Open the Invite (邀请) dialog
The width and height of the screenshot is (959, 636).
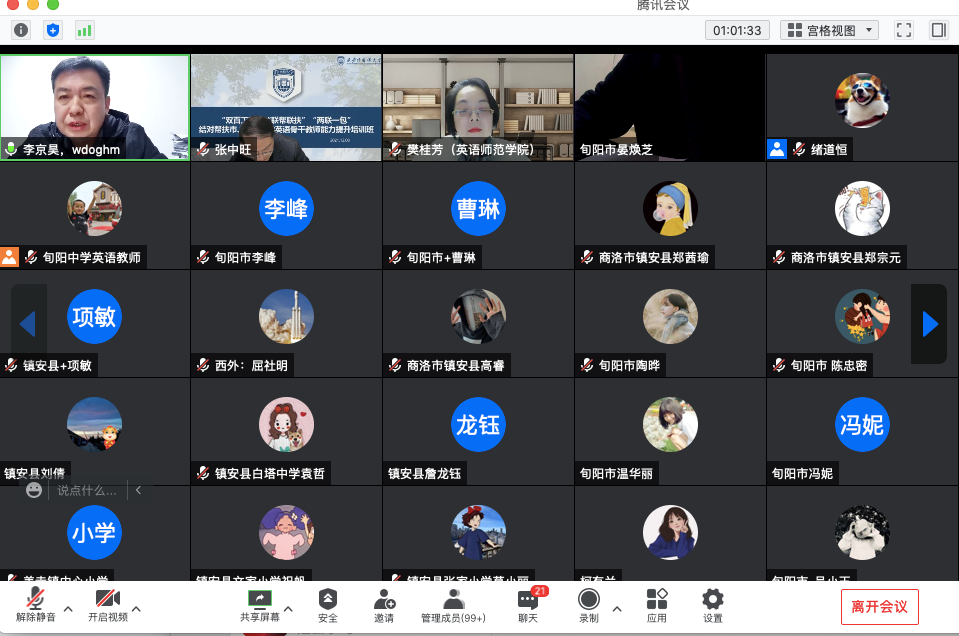[x=384, y=605]
